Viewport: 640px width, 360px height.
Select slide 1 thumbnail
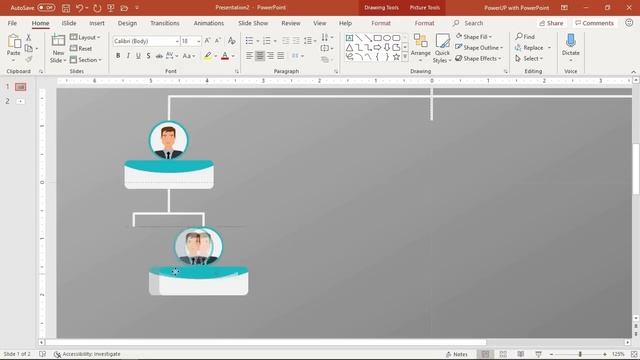pyautogui.click(x=20, y=87)
